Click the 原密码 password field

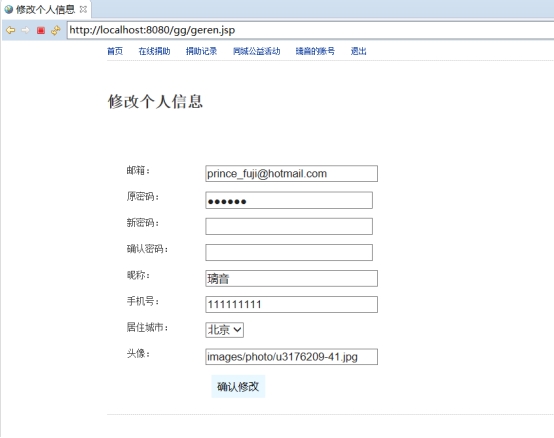(289, 200)
